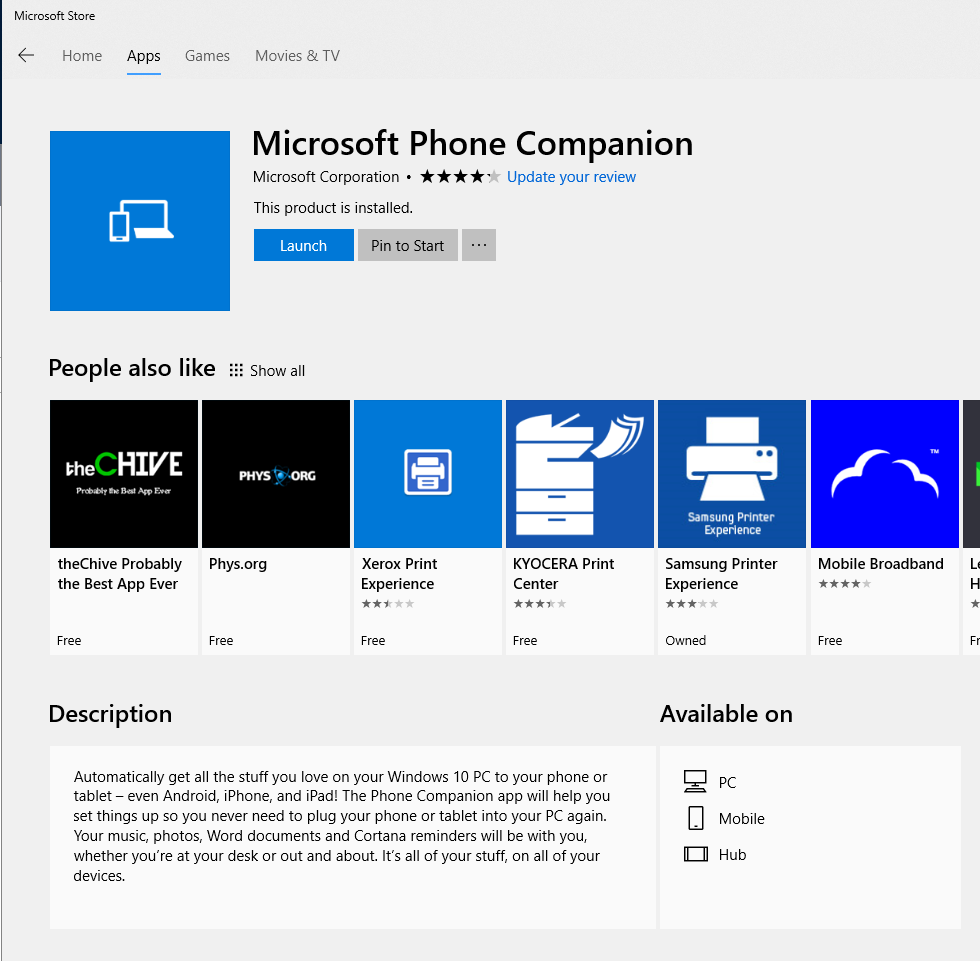Click the Hub device icon
This screenshot has height=961, width=980.
point(695,854)
